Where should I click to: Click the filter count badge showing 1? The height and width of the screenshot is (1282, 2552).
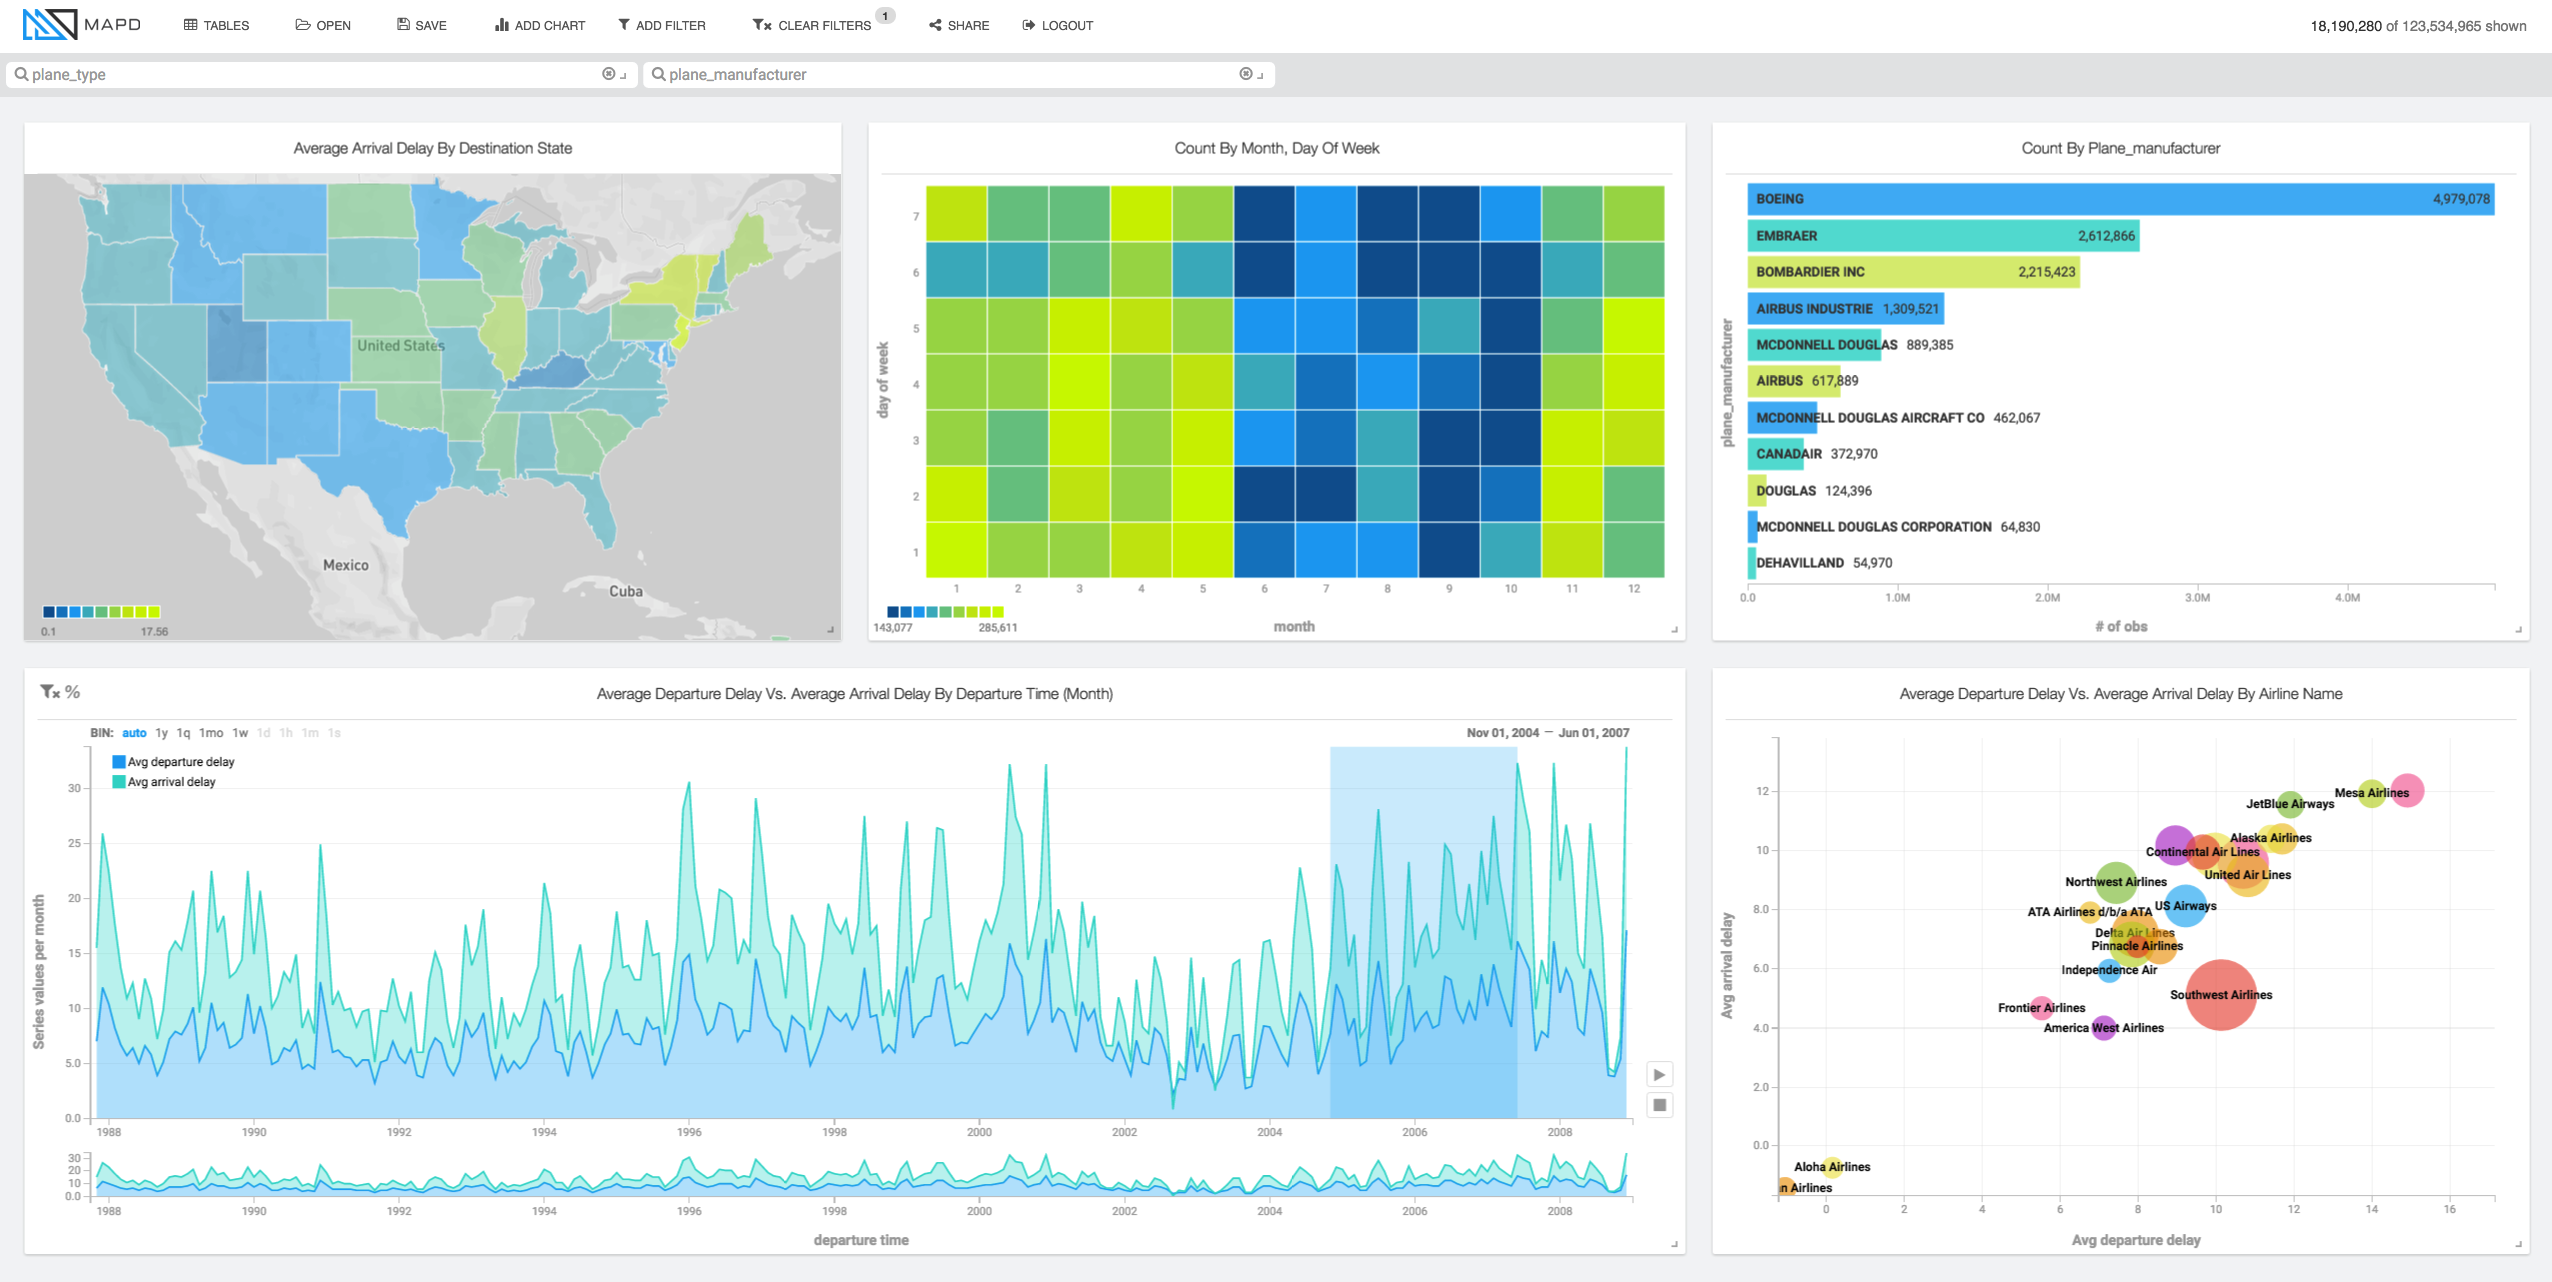[885, 16]
